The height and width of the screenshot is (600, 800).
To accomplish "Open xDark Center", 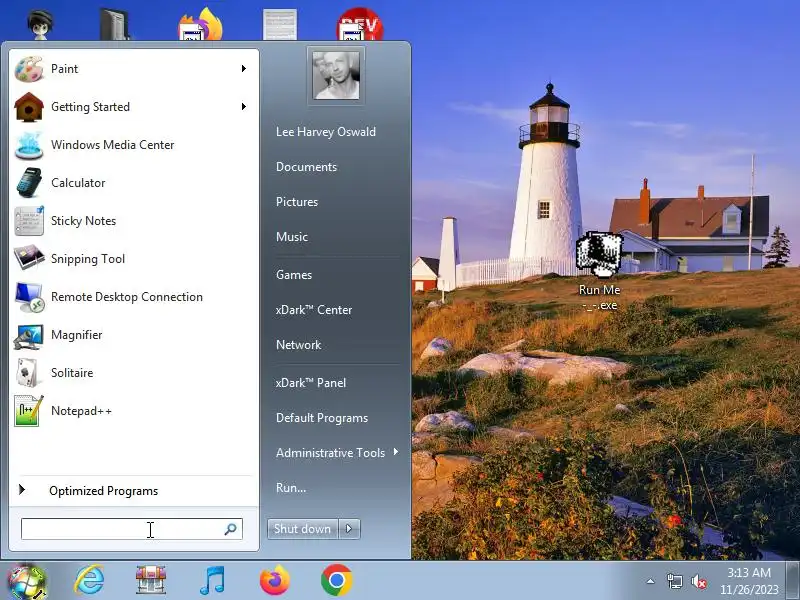I will (x=314, y=310).
